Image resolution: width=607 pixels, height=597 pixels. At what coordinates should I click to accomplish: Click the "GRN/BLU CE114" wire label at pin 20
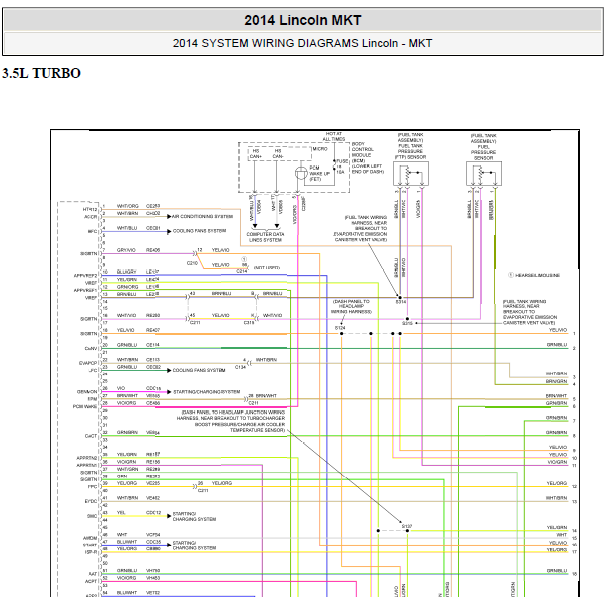click(138, 345)
